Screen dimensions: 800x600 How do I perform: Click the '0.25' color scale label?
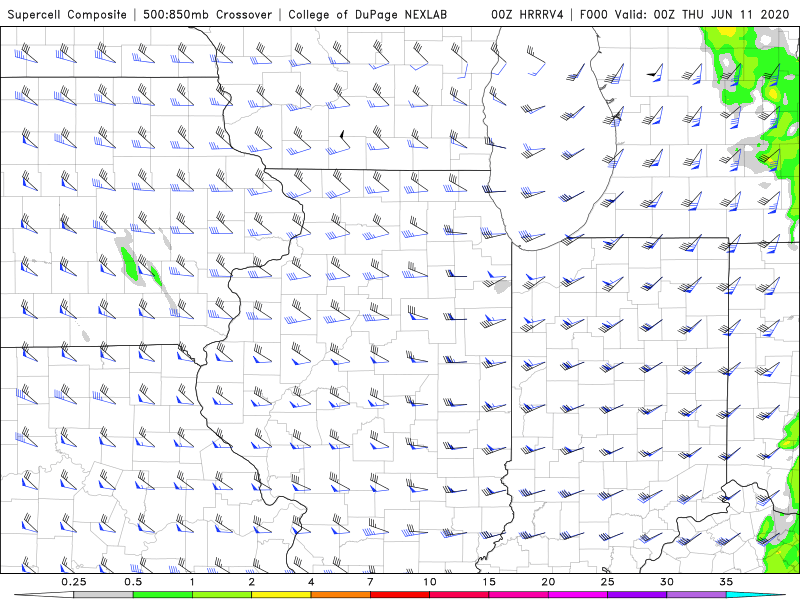coord(73,582)
